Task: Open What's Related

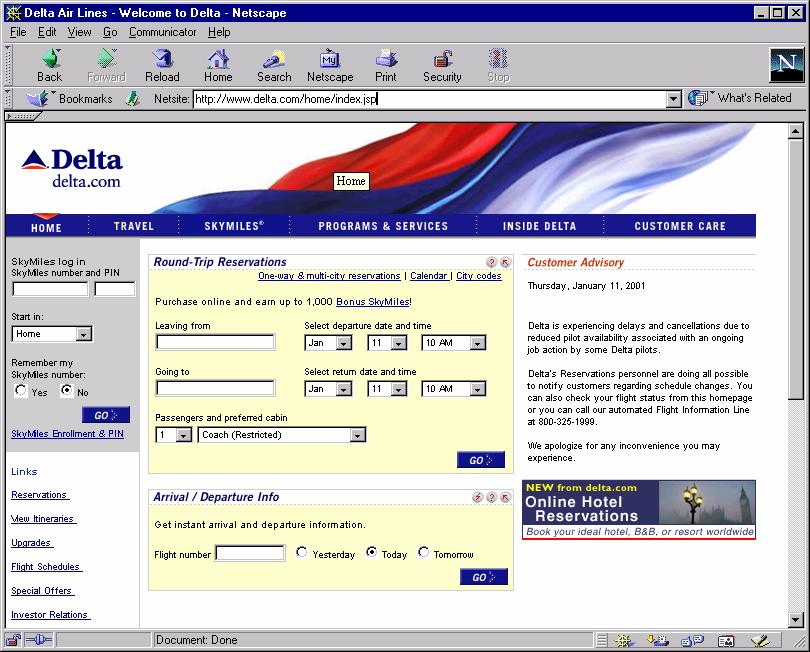Action: 739,98
